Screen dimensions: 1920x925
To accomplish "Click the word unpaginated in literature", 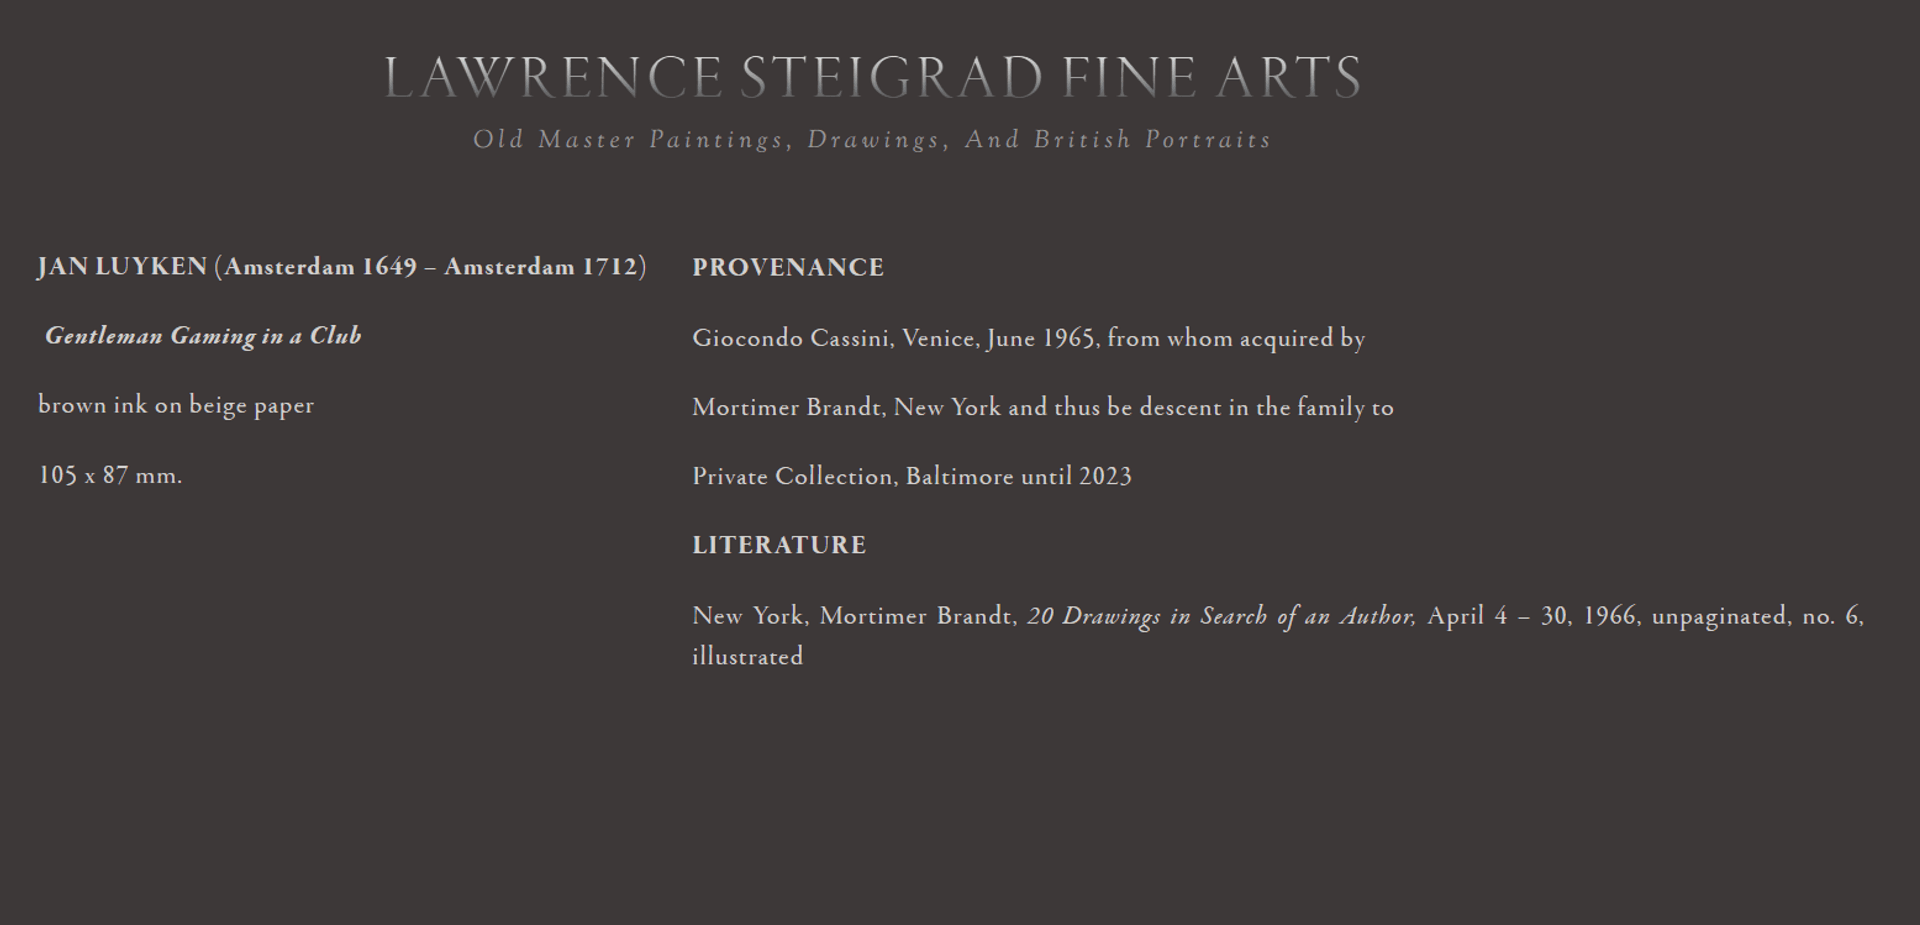I will [1720, 616].
